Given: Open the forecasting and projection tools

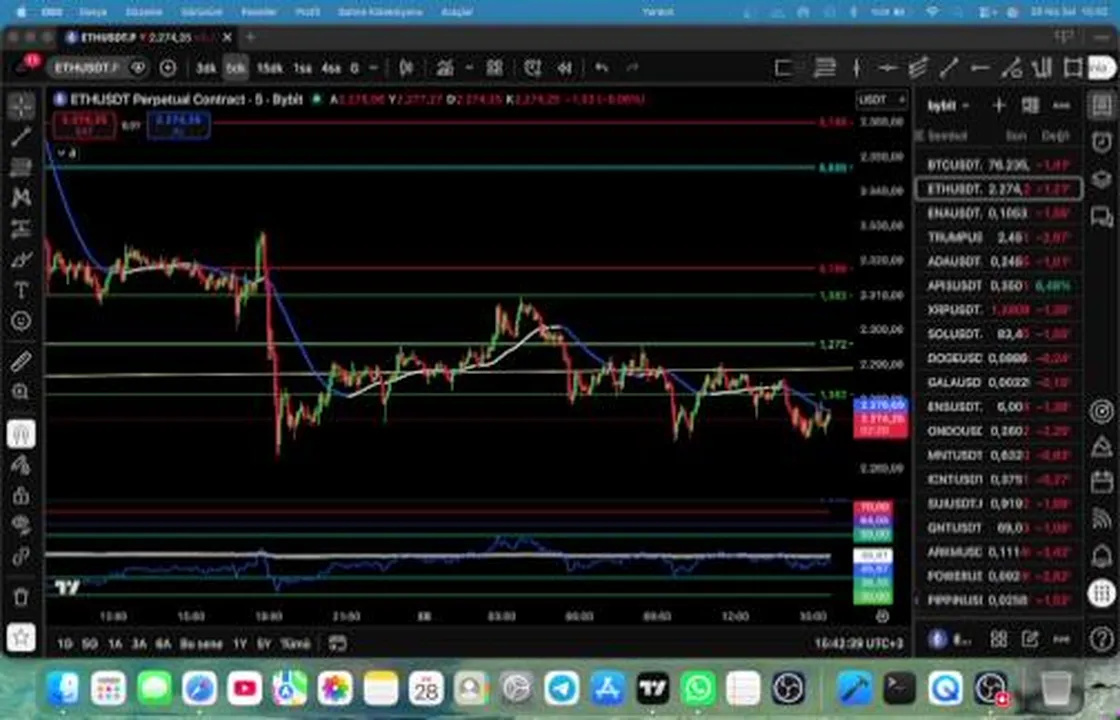Looking at the screenshot, I should coord(21,229).
